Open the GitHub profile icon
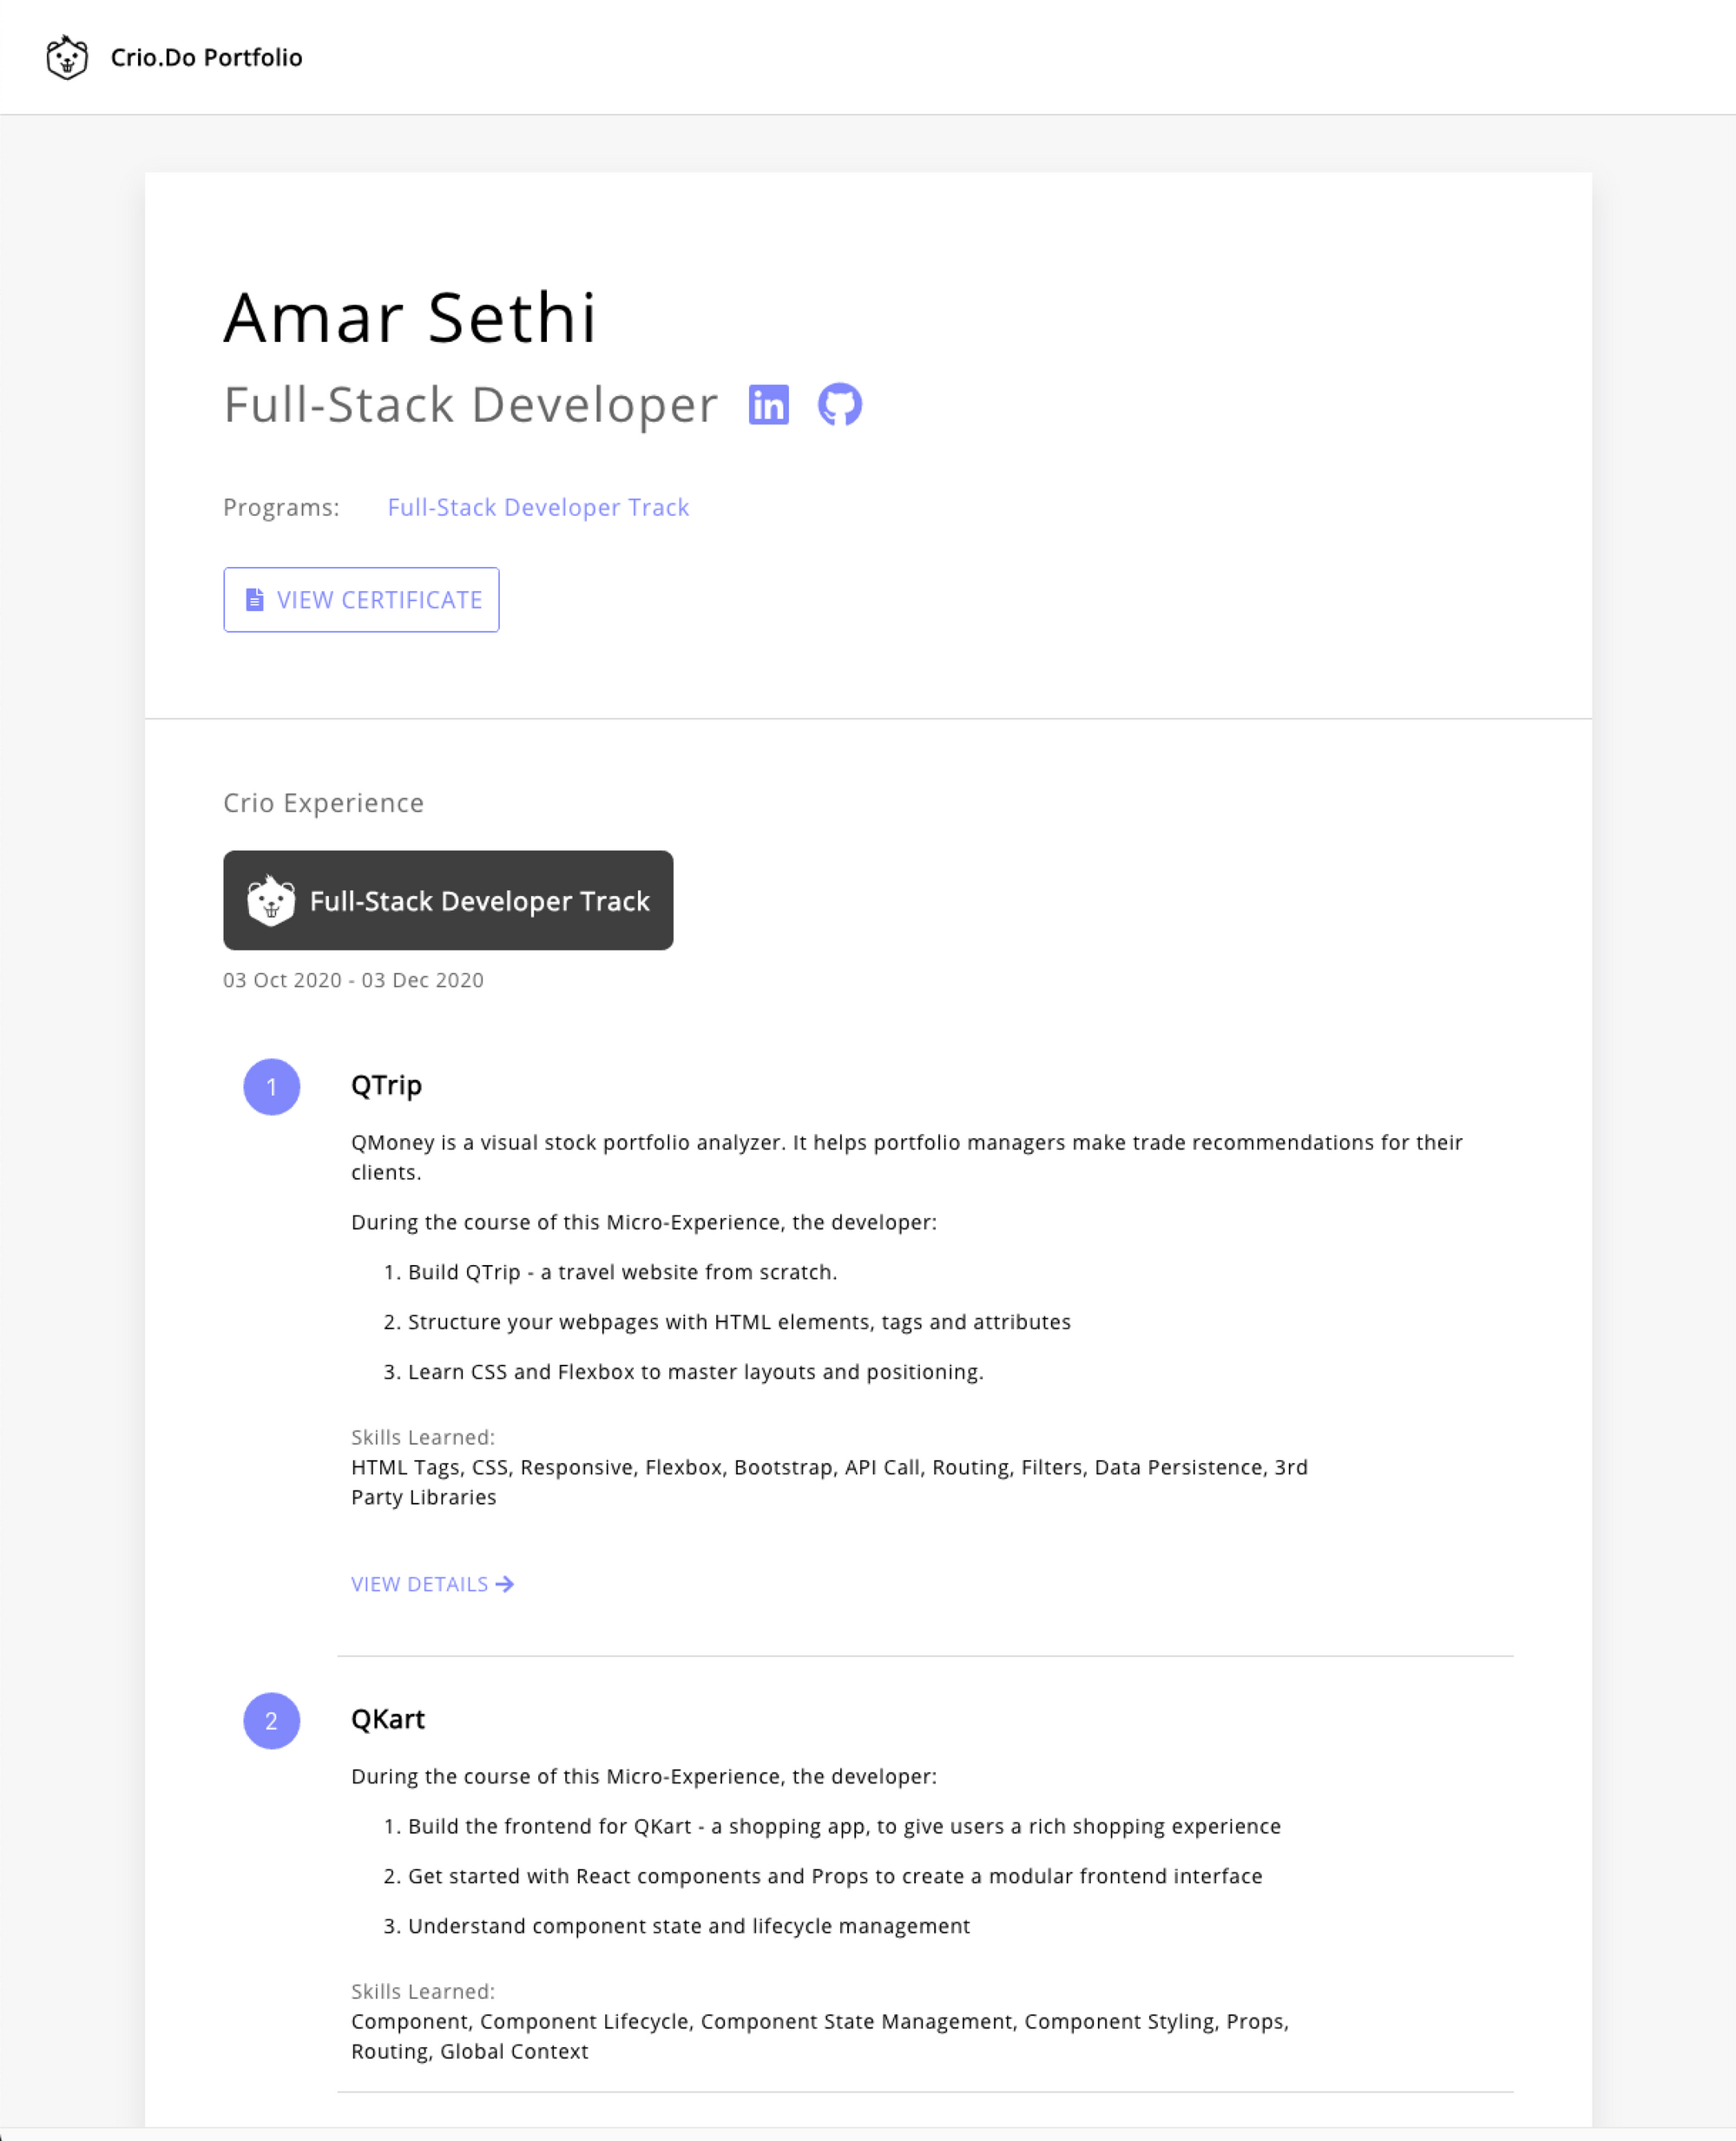1736x2141 pixels. [x=840, y=405]
